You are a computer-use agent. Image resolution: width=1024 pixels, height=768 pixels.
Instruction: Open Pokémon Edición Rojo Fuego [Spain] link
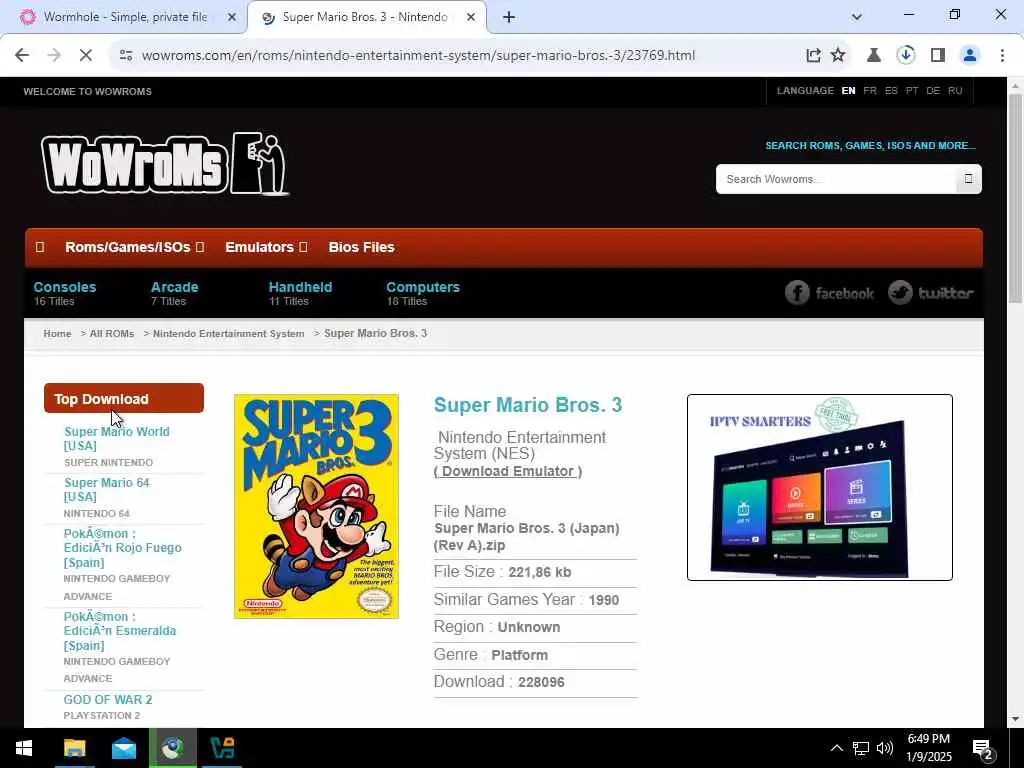coord(123,548)
